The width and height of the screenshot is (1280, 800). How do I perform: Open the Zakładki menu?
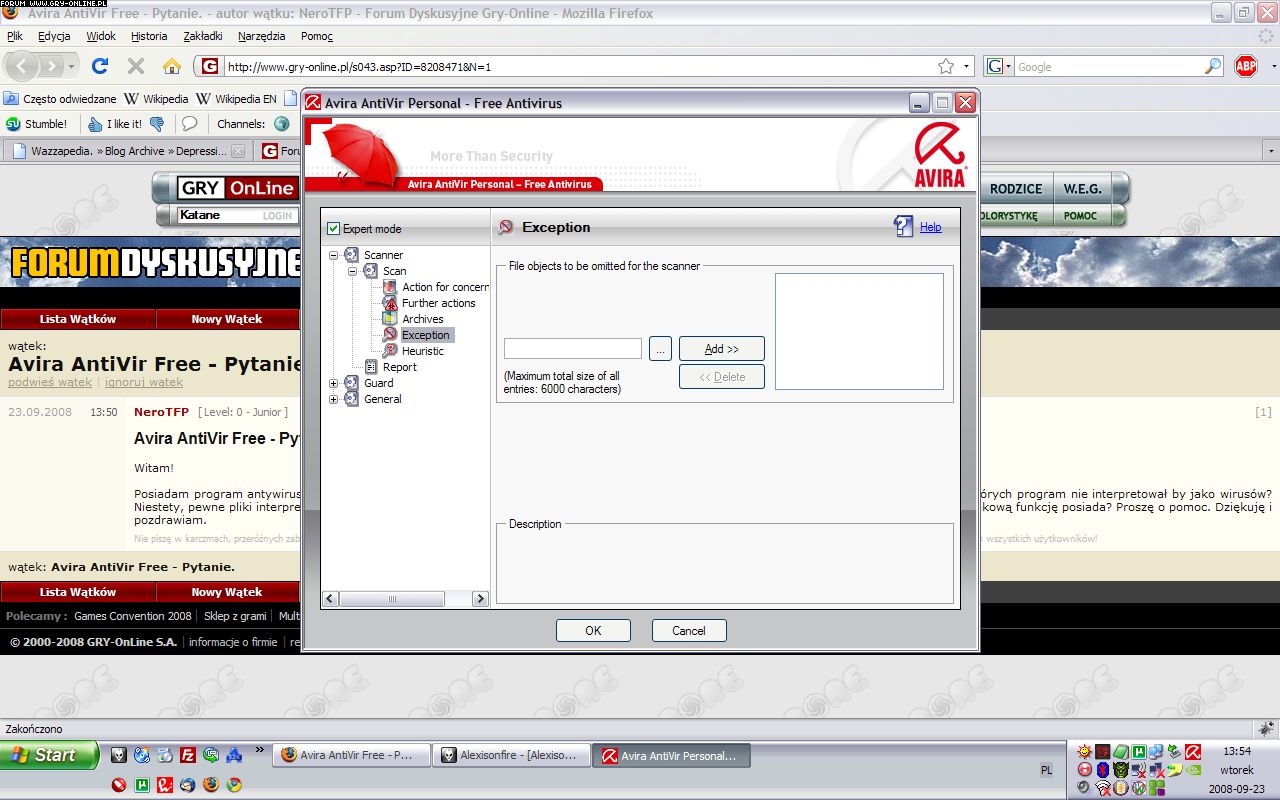click(x=203, y=36)
